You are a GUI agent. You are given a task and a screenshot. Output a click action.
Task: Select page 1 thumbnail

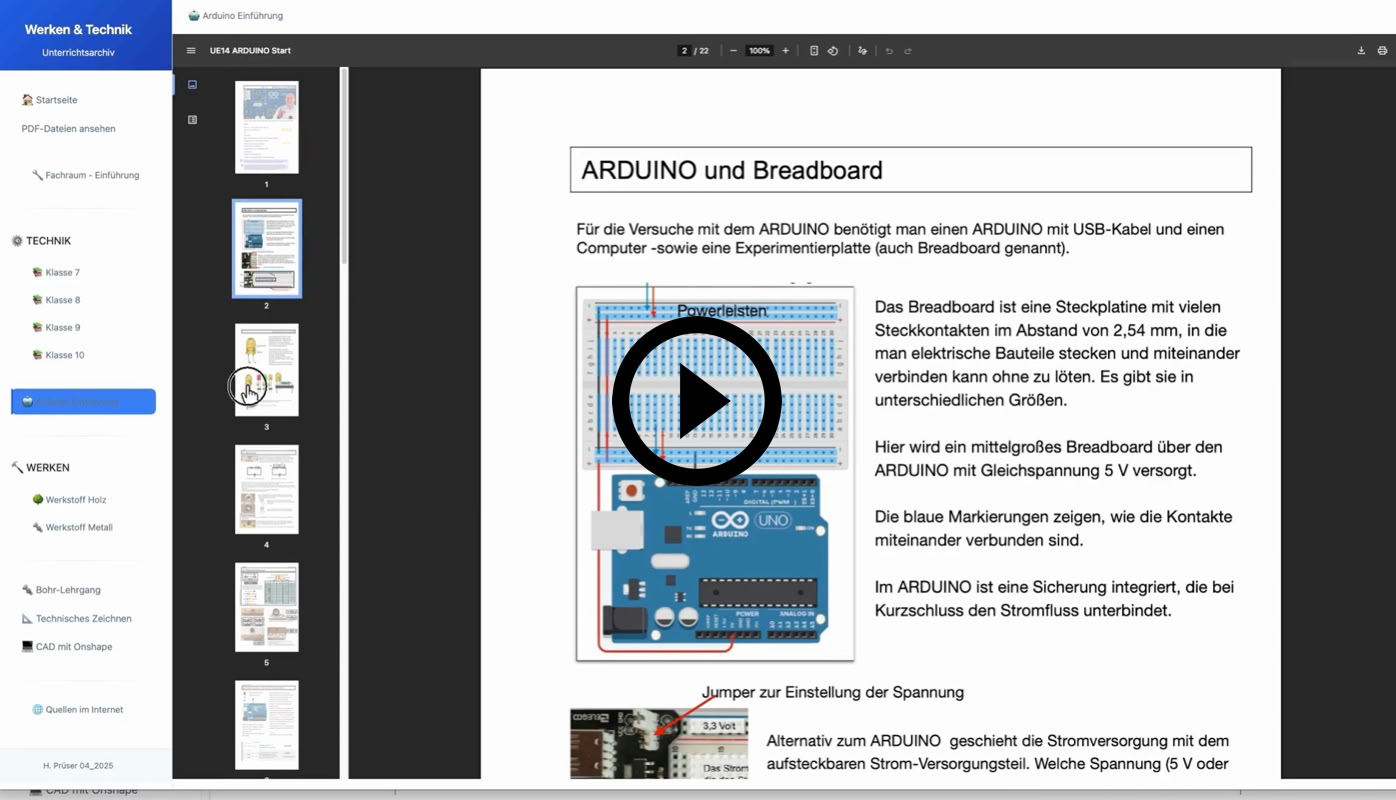pos(266,127)
